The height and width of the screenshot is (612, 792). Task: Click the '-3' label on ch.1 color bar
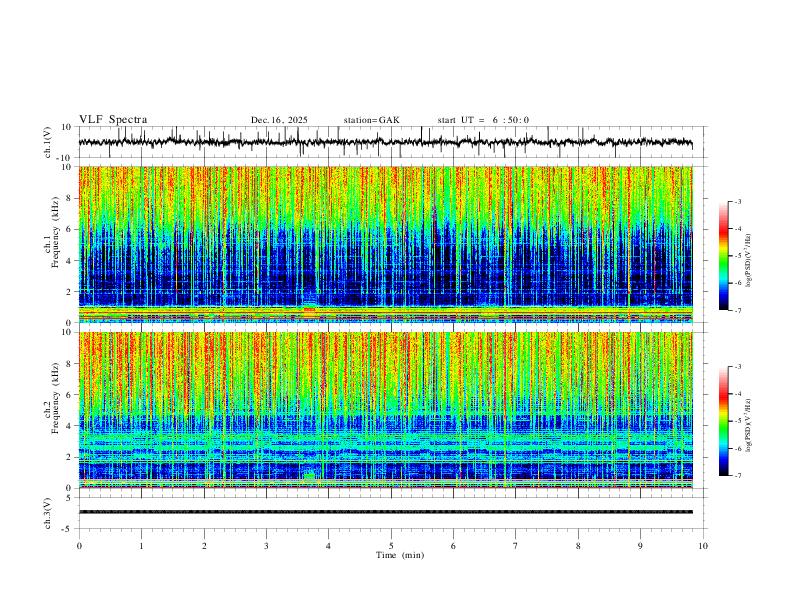pos(737,201)
